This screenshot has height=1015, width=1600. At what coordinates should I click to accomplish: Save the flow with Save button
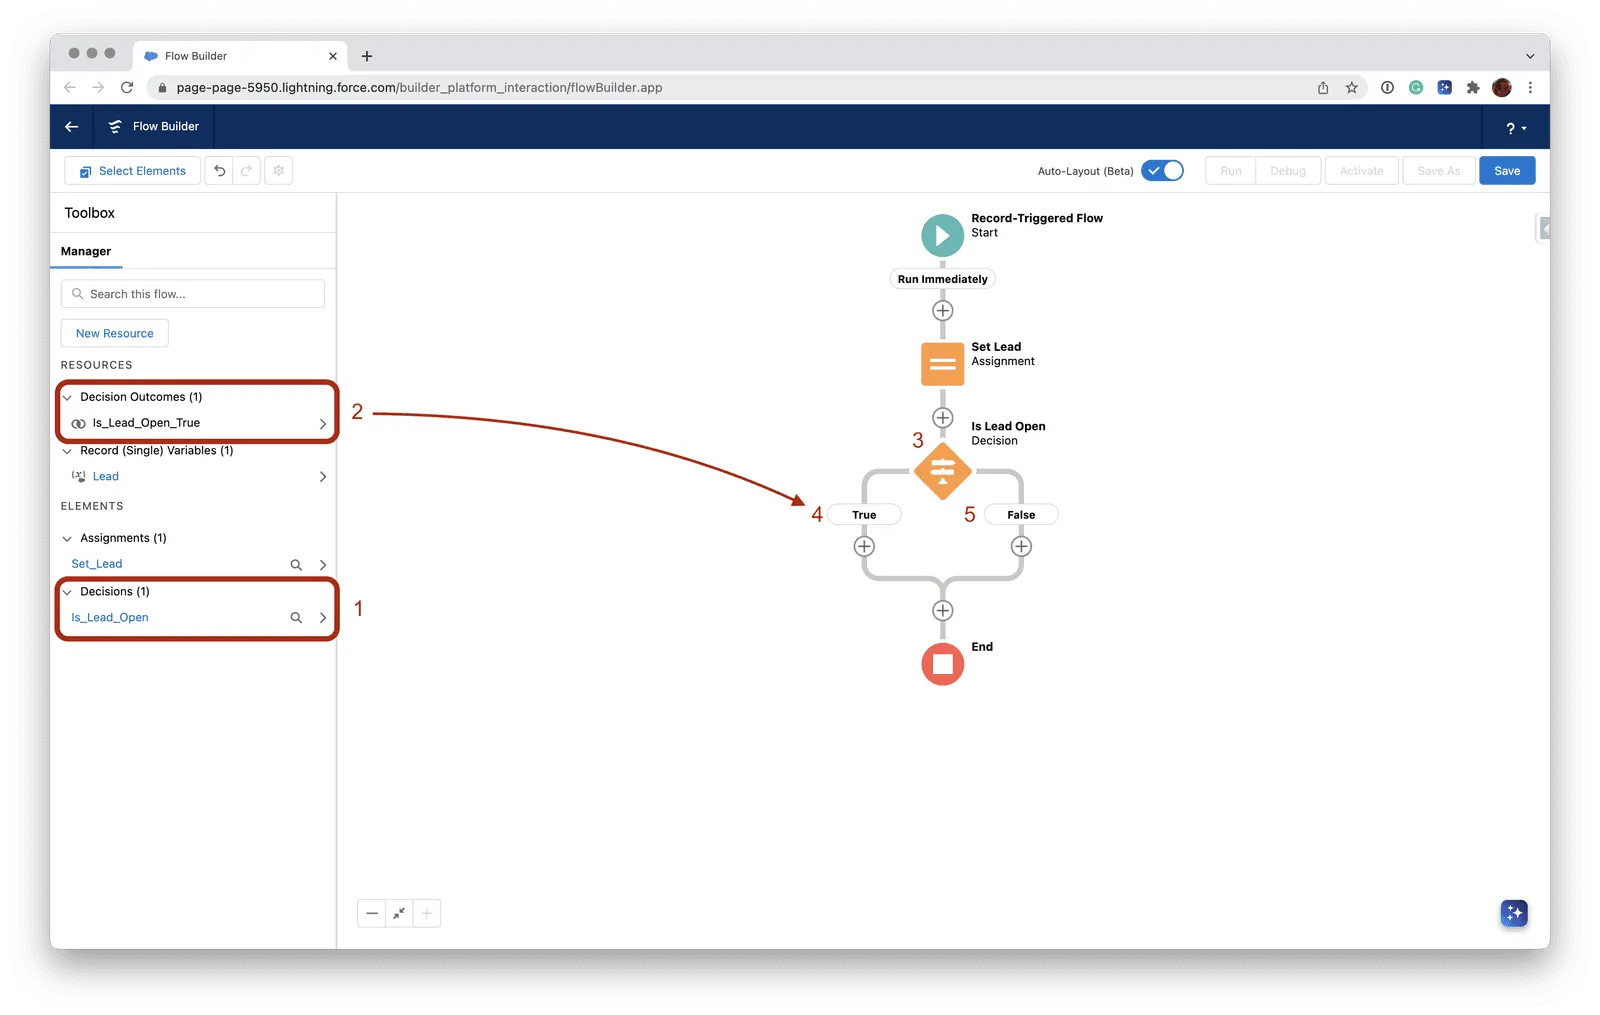pos(1507,171)
